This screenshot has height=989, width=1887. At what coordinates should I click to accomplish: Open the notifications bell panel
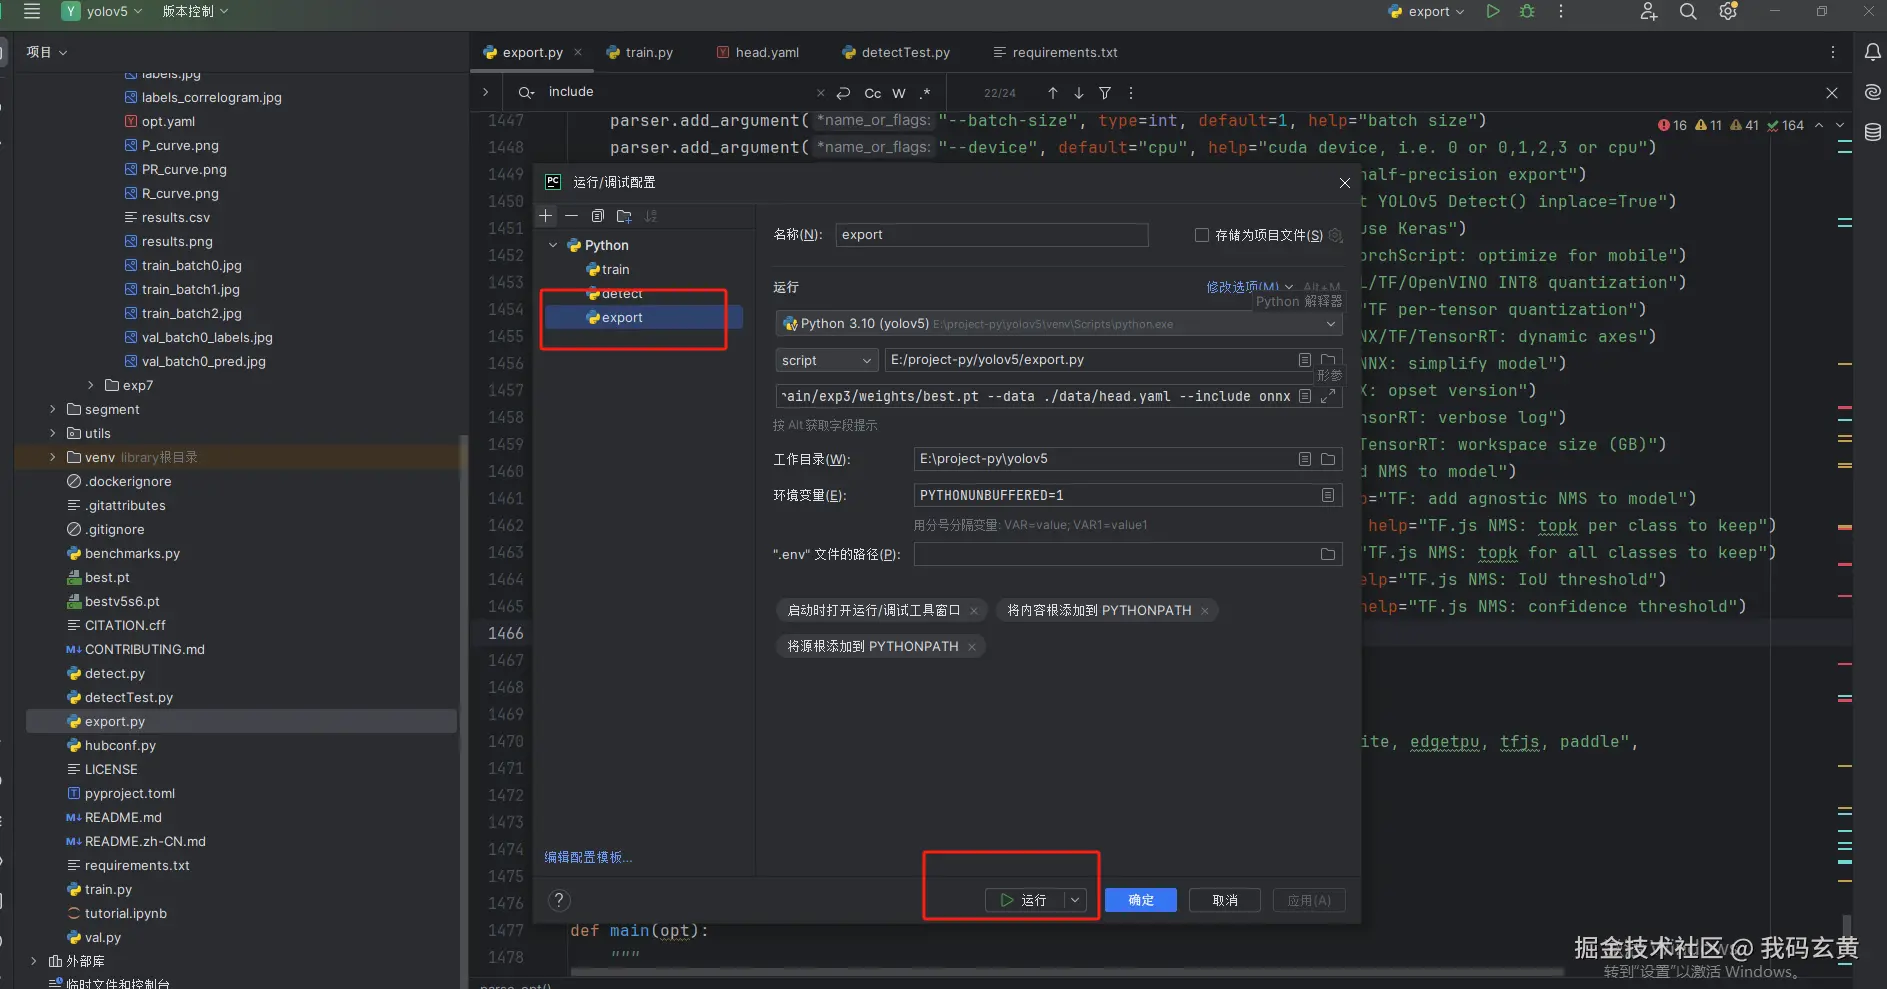point(1873,52)
